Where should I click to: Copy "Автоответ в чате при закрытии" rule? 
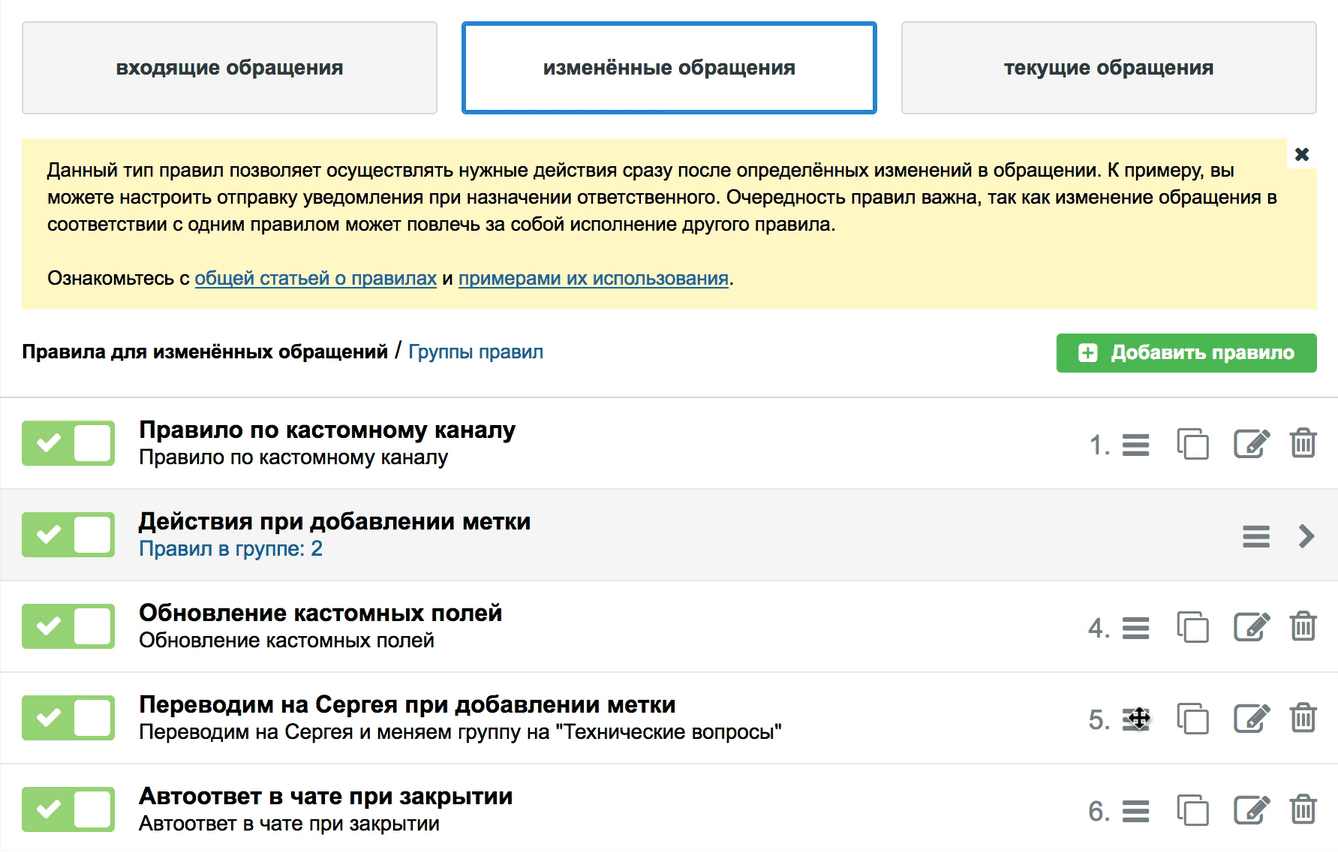[x=1193, y=810]
